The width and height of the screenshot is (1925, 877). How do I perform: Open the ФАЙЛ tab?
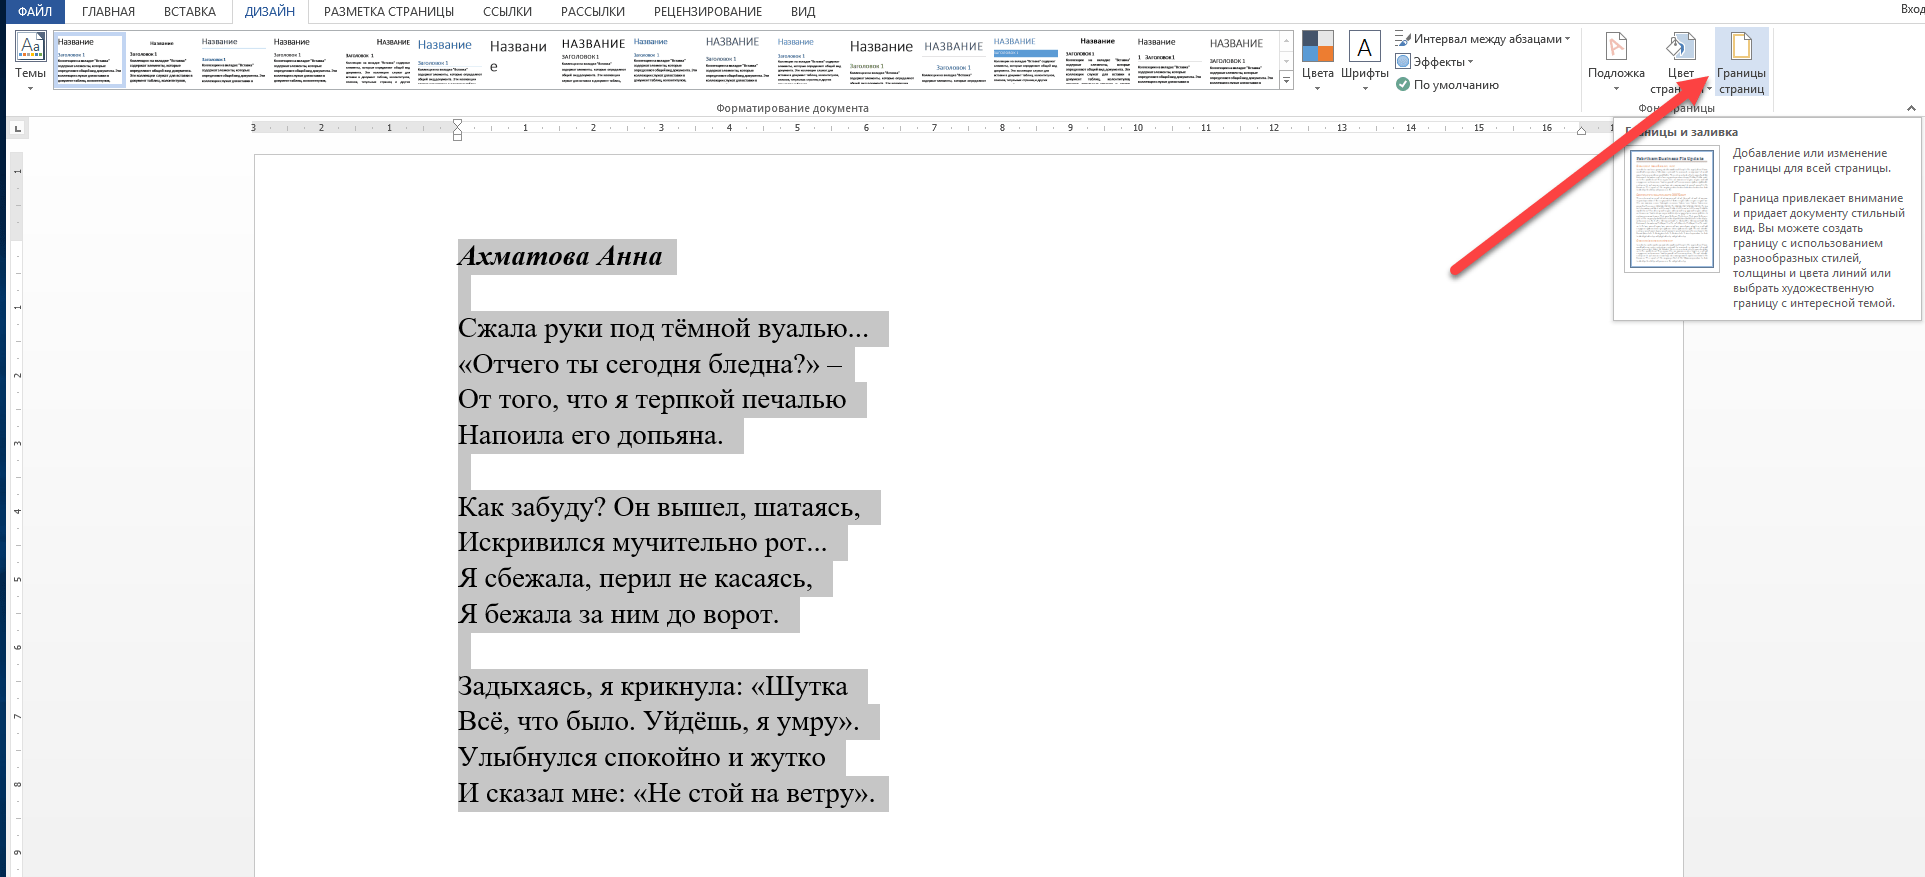35,12
